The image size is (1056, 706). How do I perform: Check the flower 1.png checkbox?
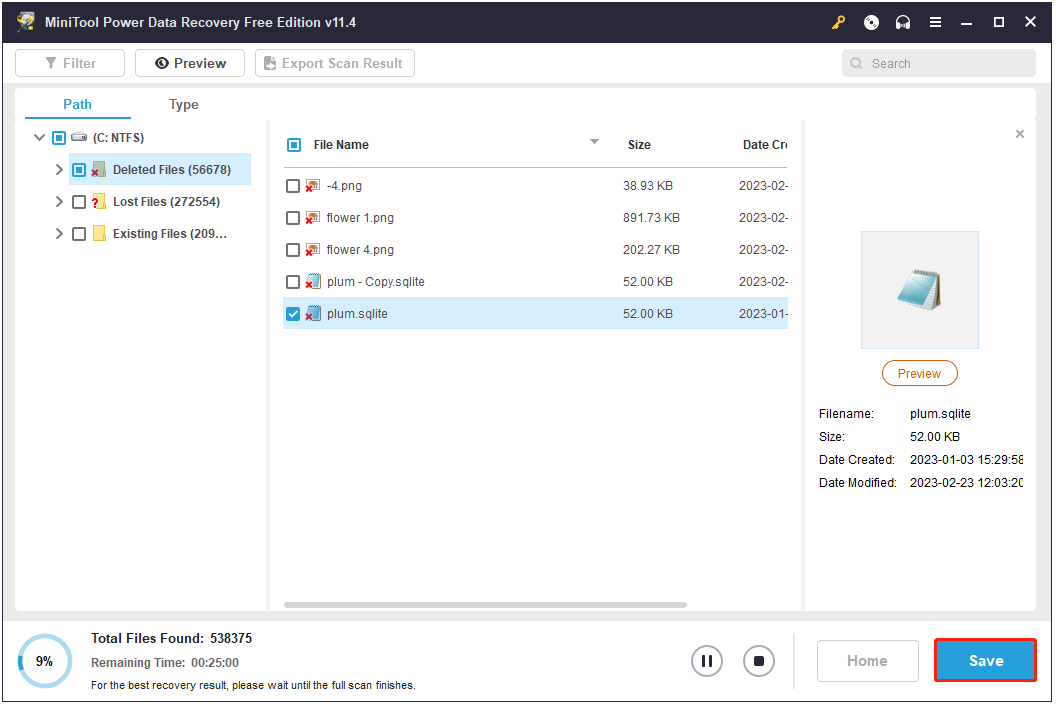click(293, 218)
